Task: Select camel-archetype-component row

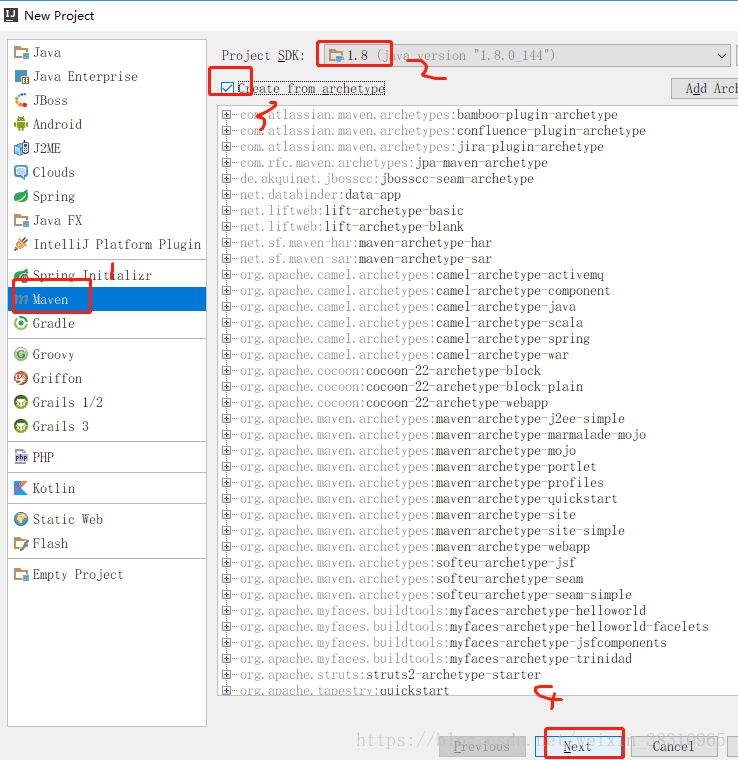Action: pos(425,290)
